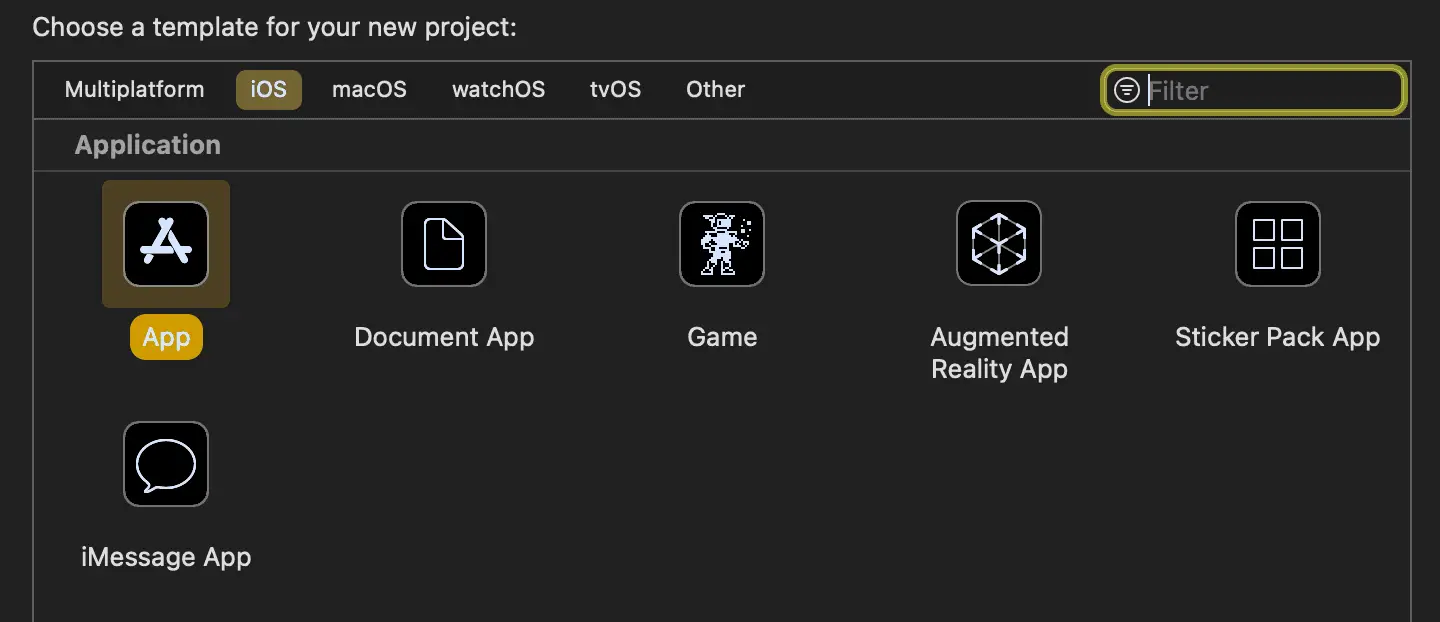
Task: Click the "Document App" label text
Action: 444,338
